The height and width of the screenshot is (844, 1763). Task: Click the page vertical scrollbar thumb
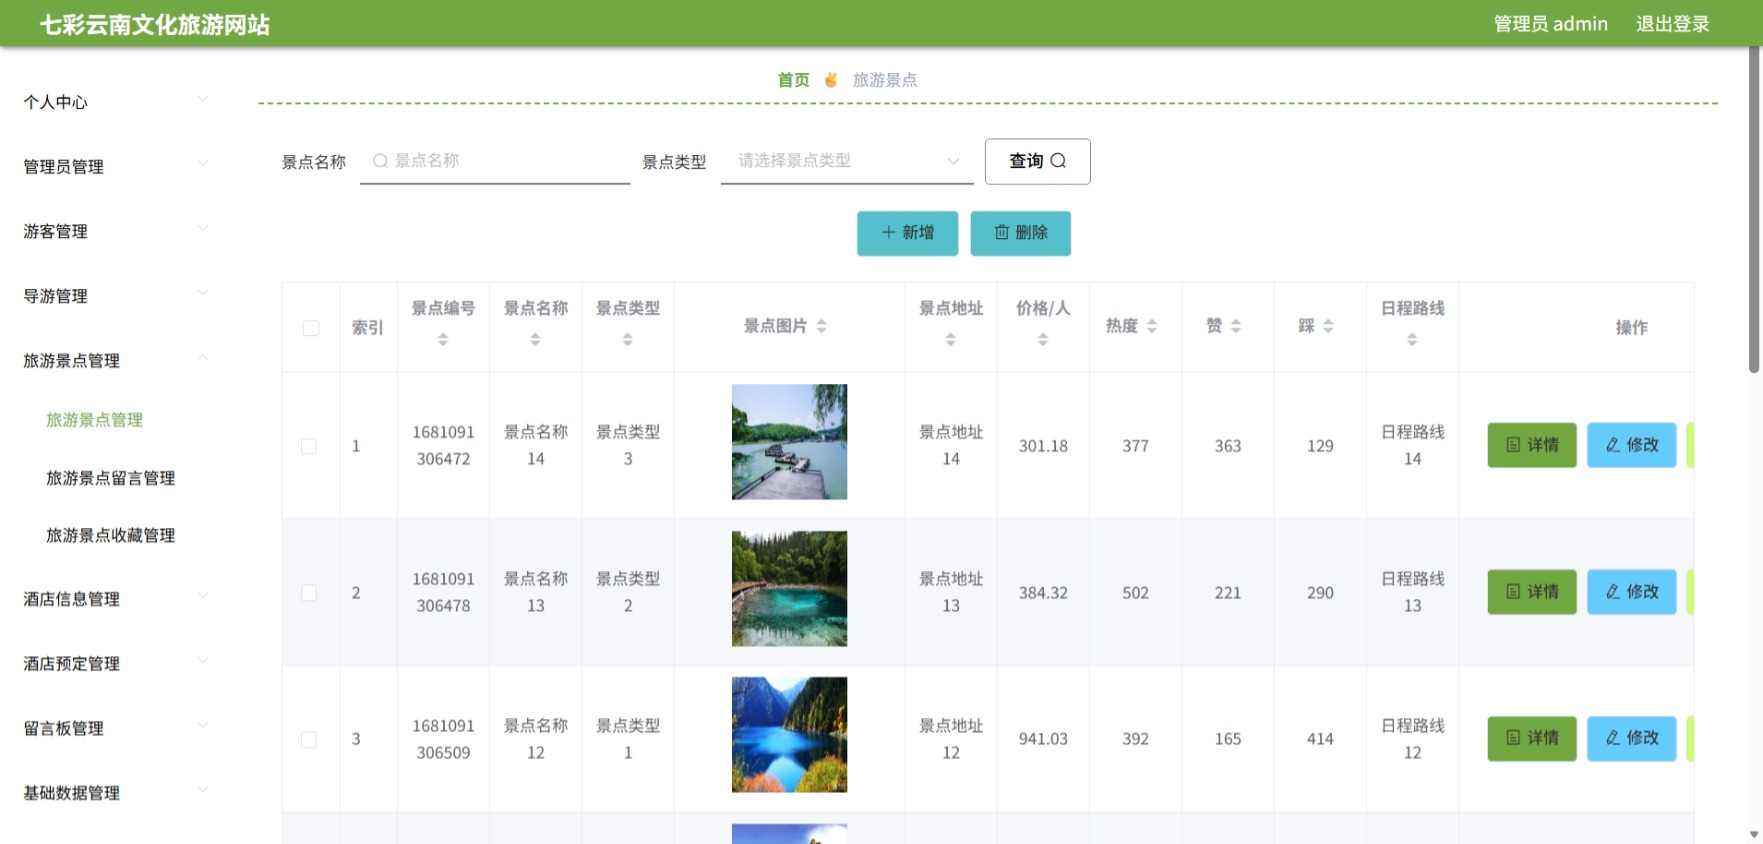1754,210
